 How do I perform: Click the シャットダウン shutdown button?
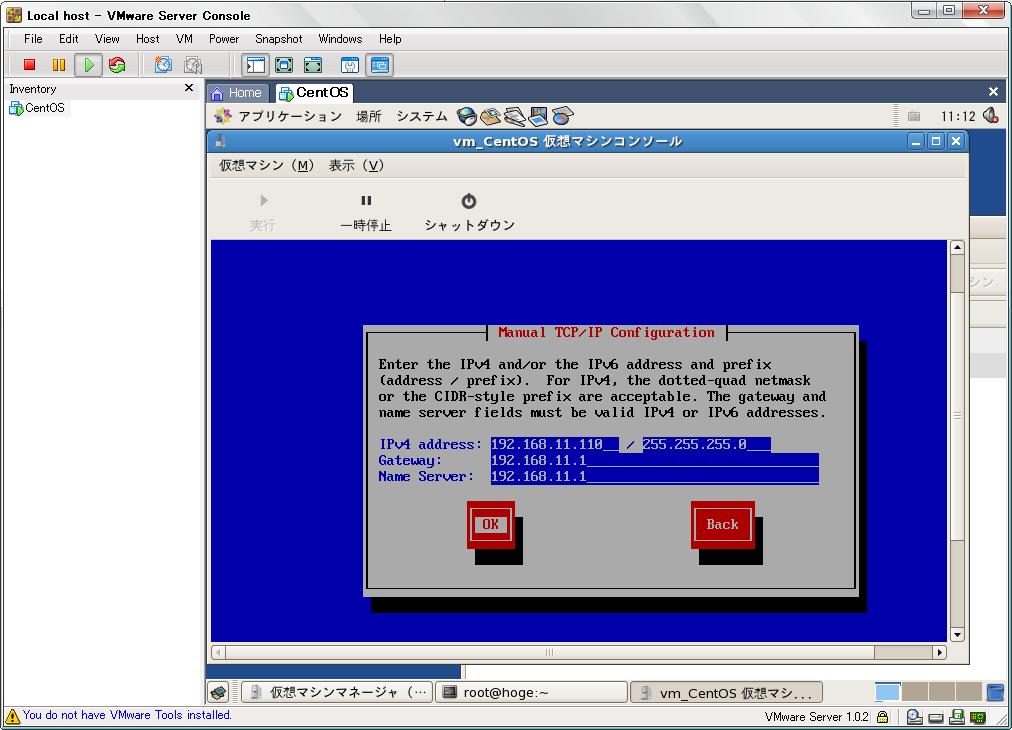pos(469,212)
